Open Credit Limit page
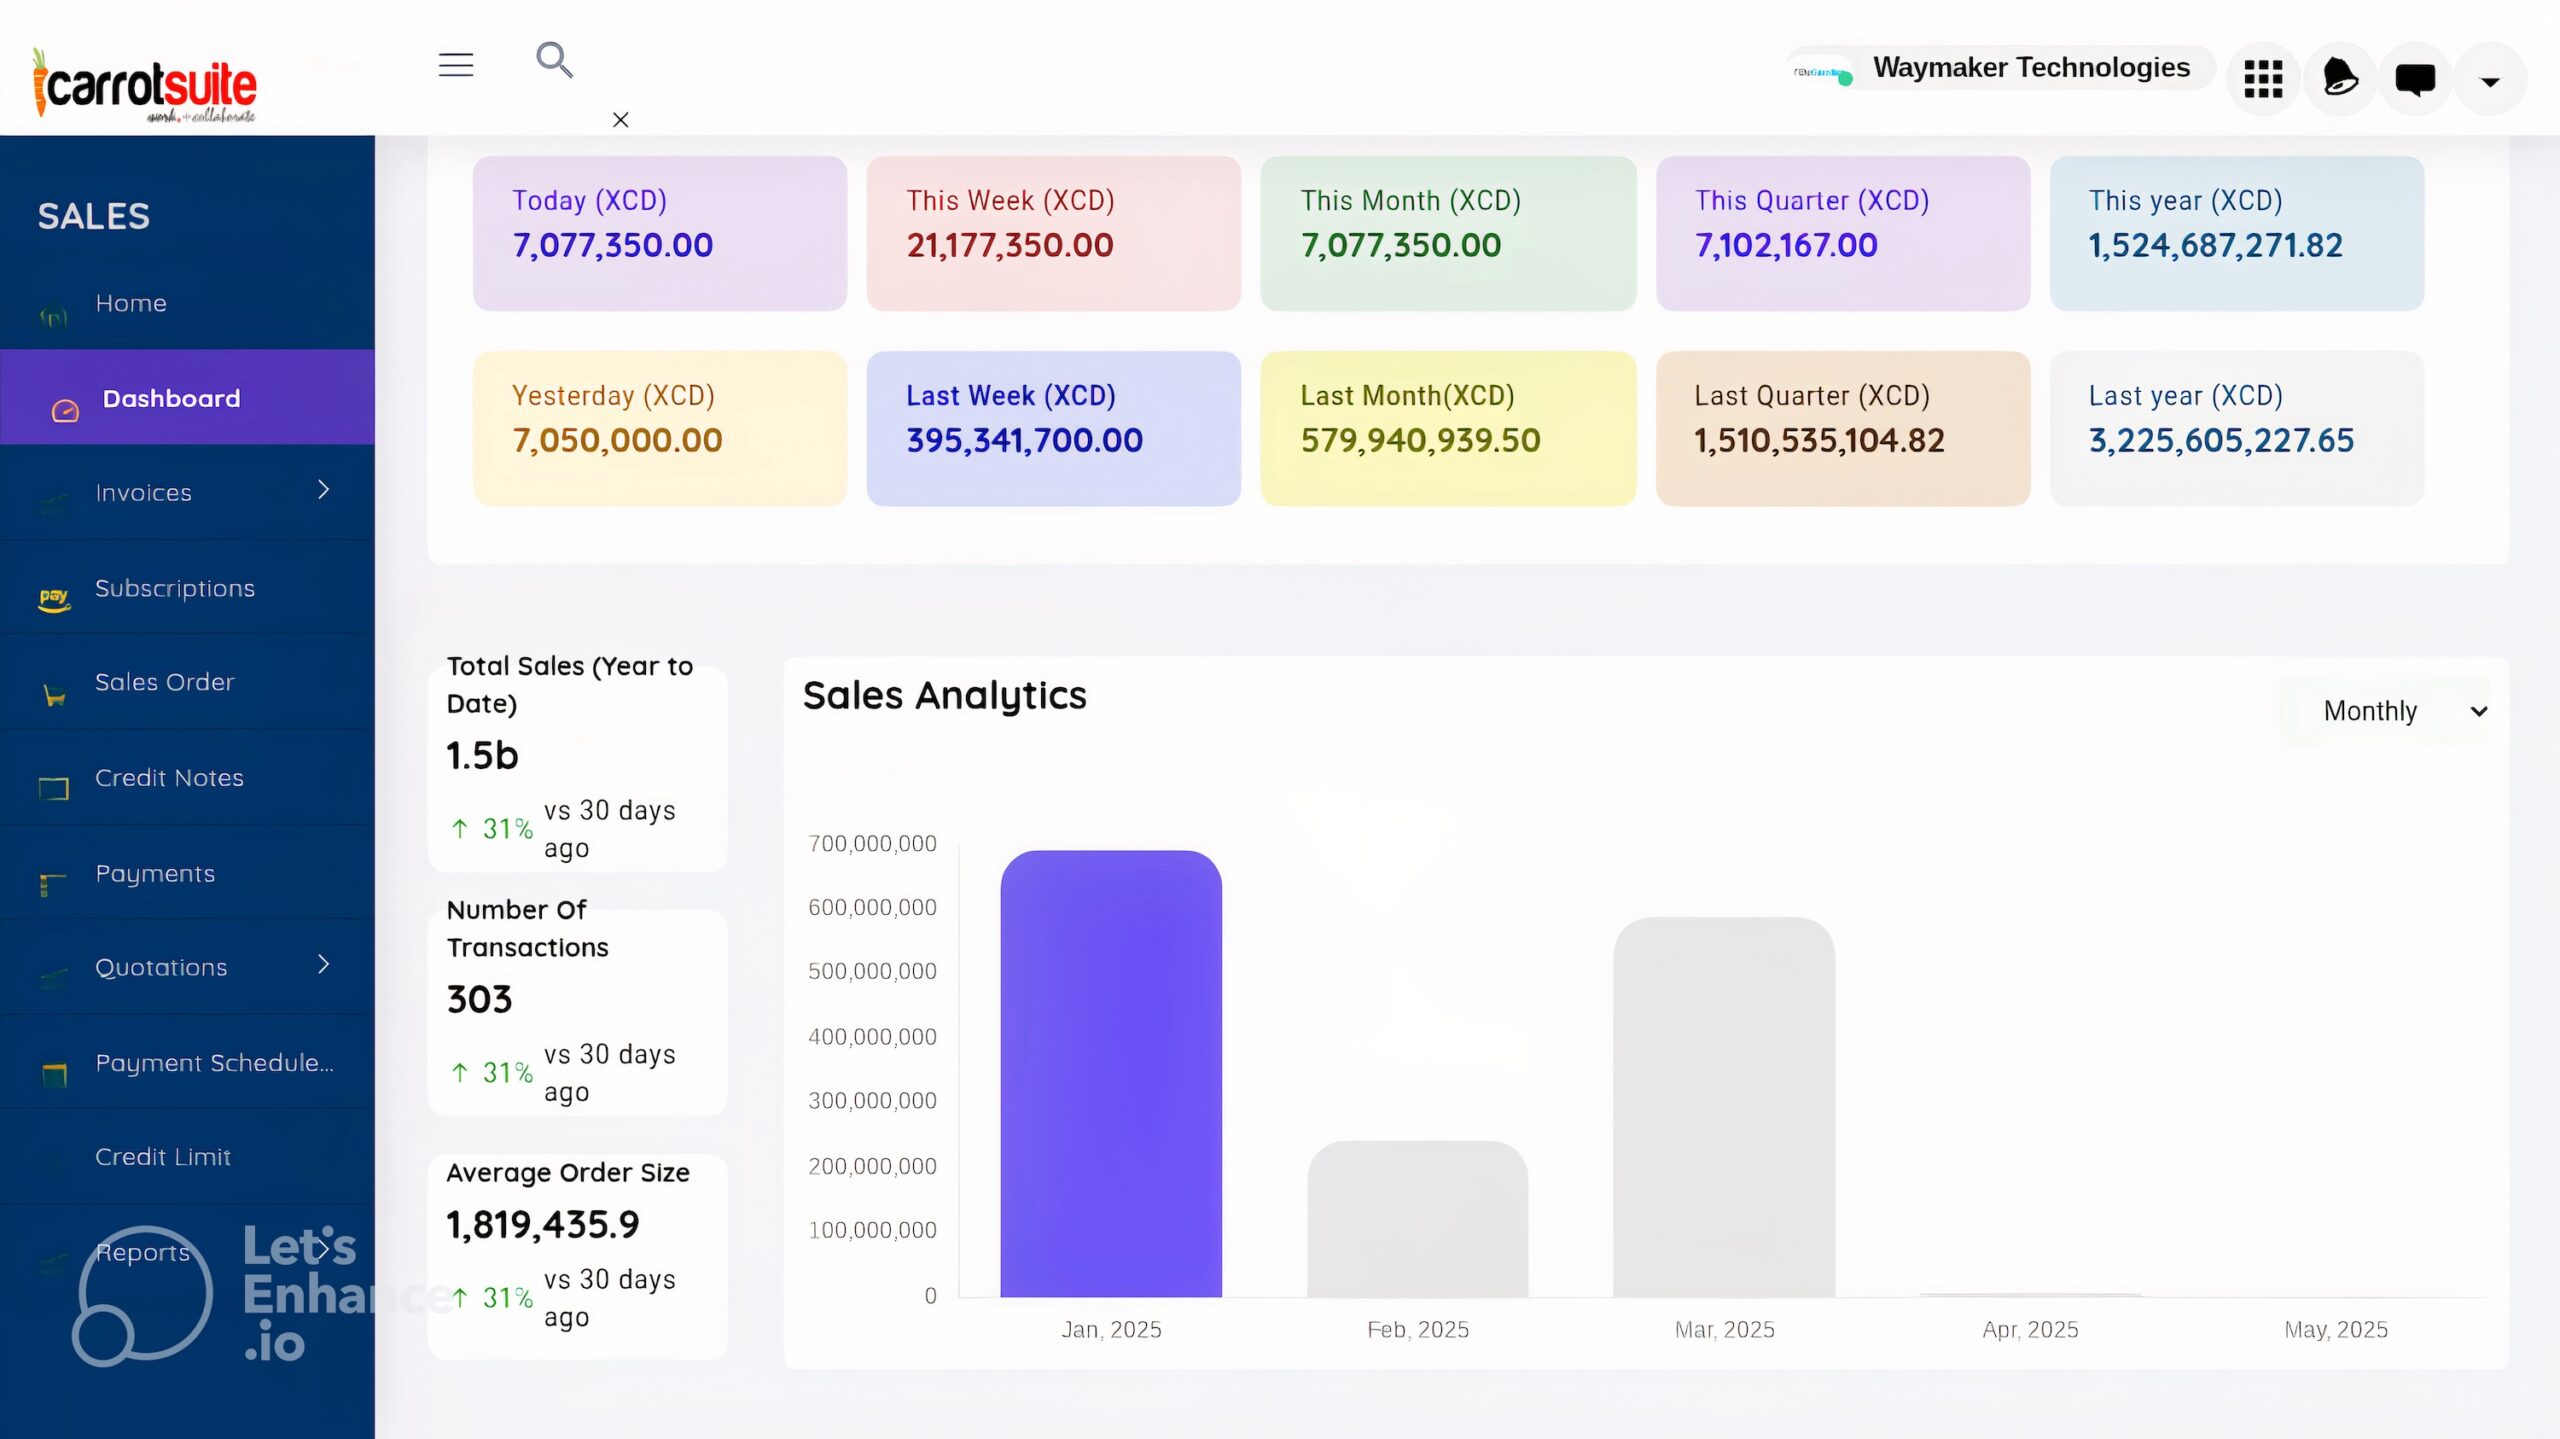Viewport: 2560px width, 1439px height. point(163,1156)
